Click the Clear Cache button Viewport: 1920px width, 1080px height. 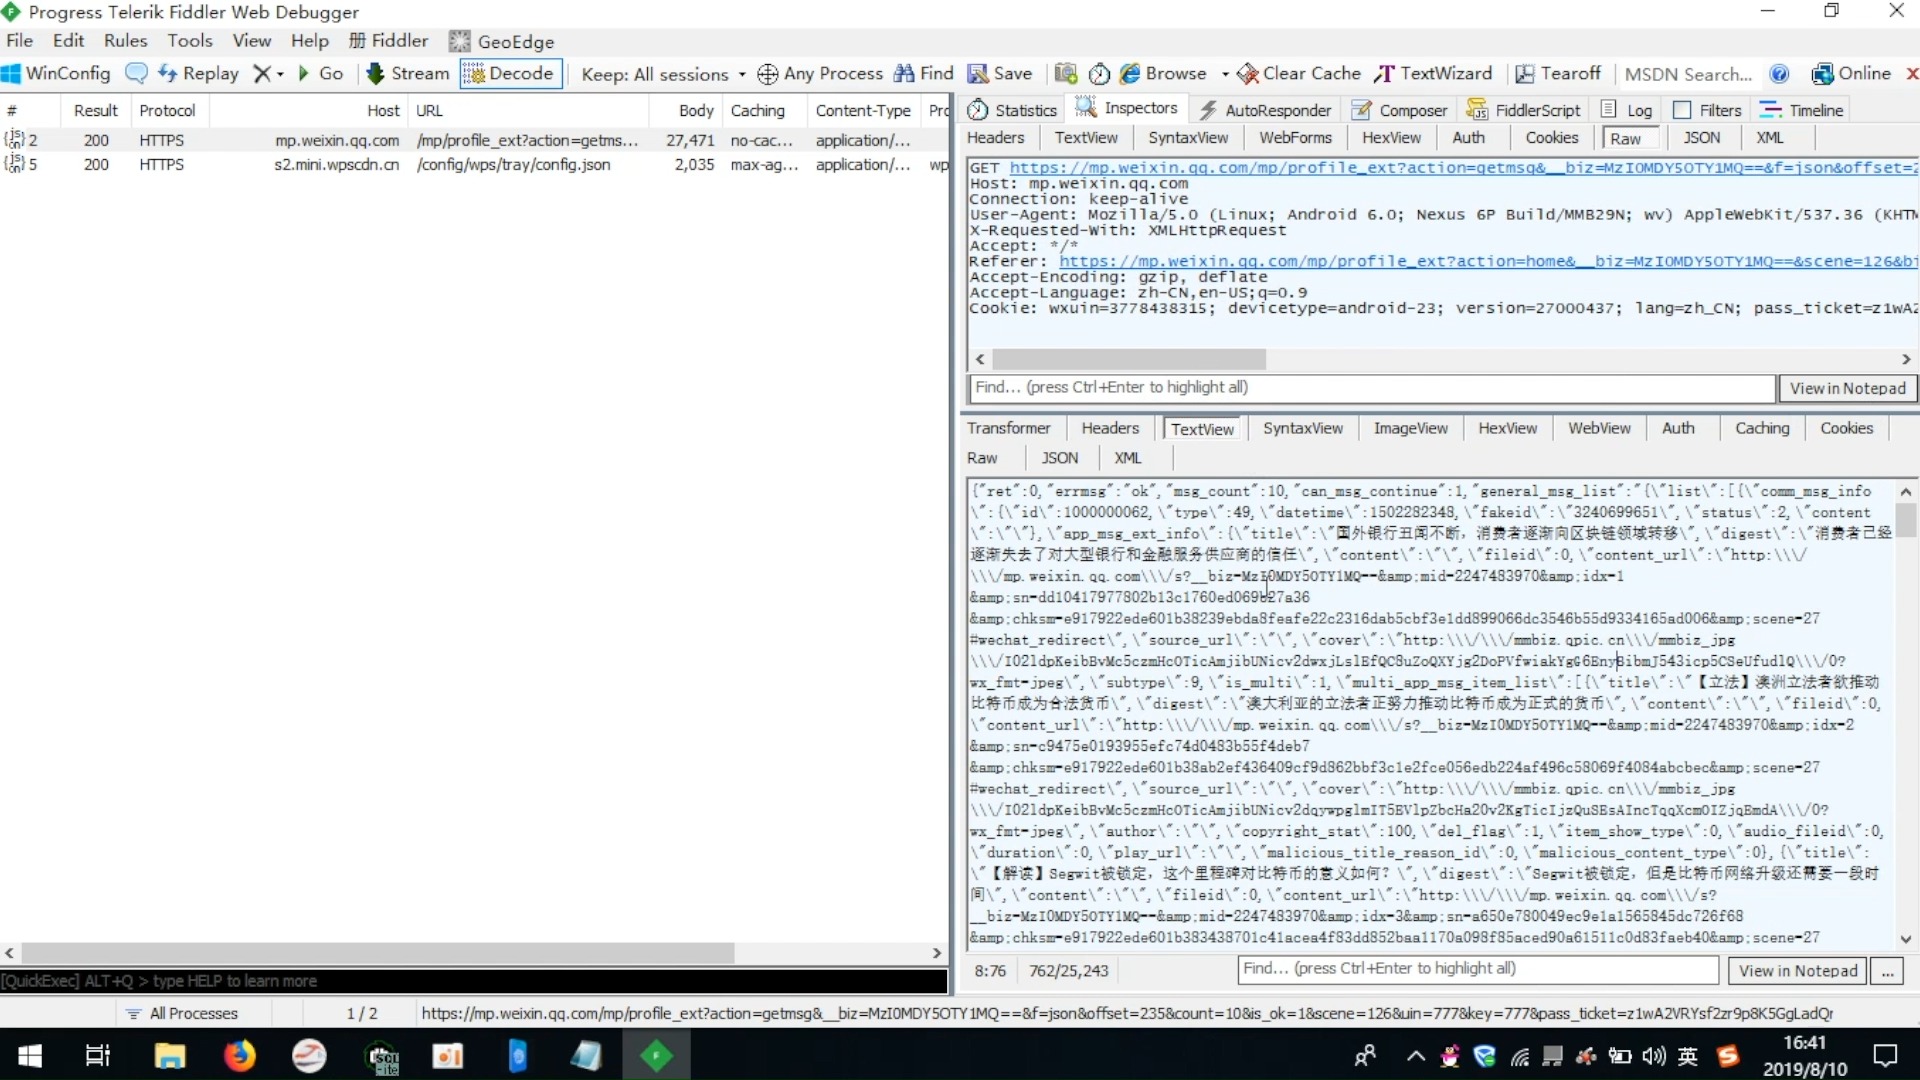point(1299,73)
